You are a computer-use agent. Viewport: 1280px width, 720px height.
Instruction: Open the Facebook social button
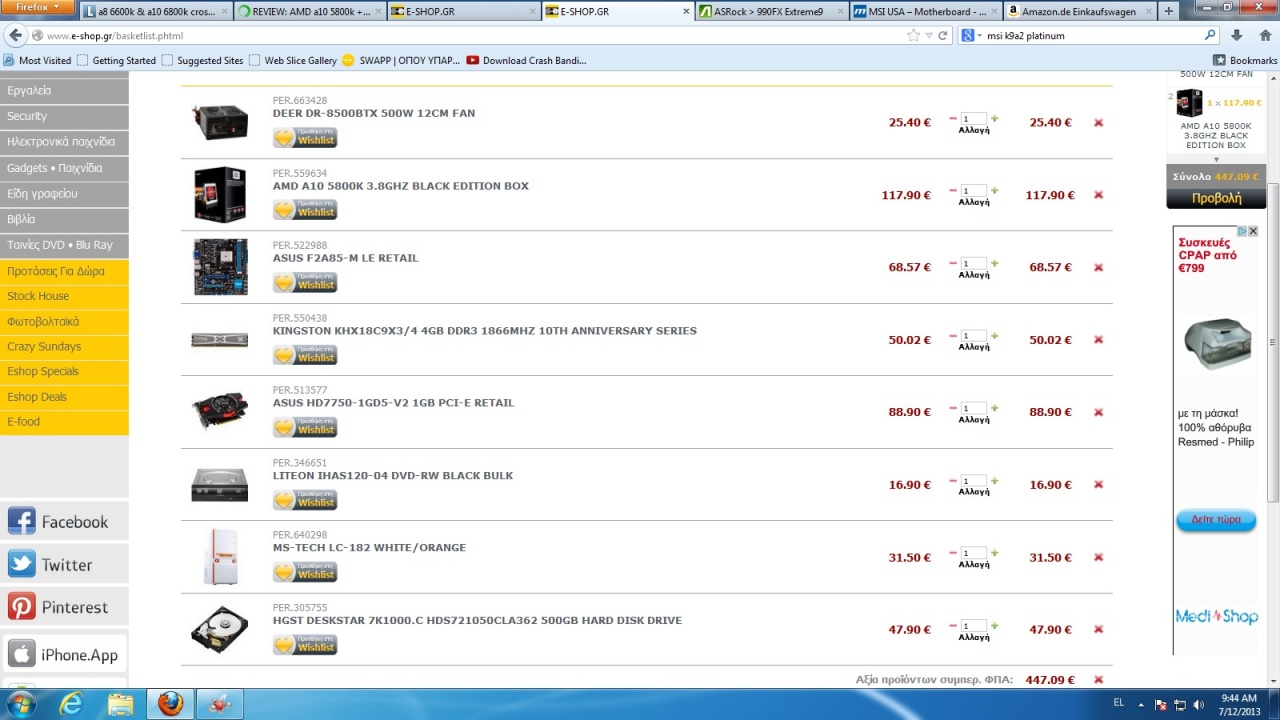(64, 522)
